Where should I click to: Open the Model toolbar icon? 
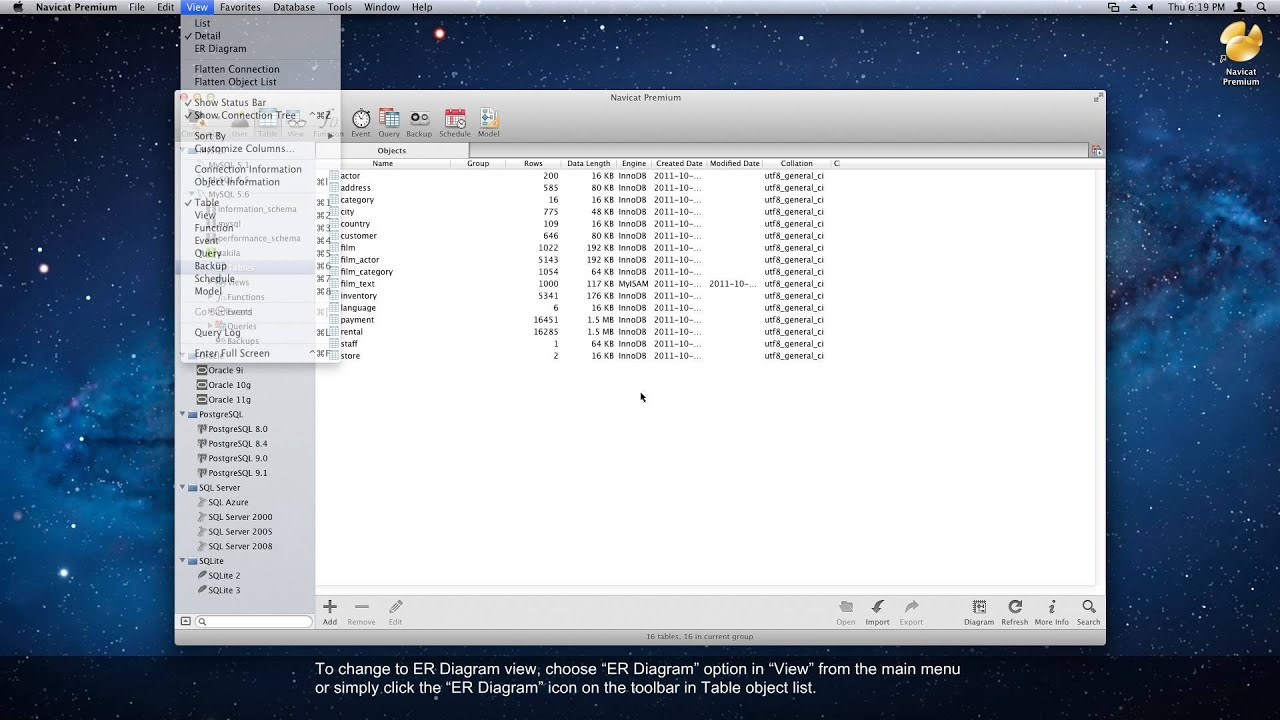click(488, 119)
